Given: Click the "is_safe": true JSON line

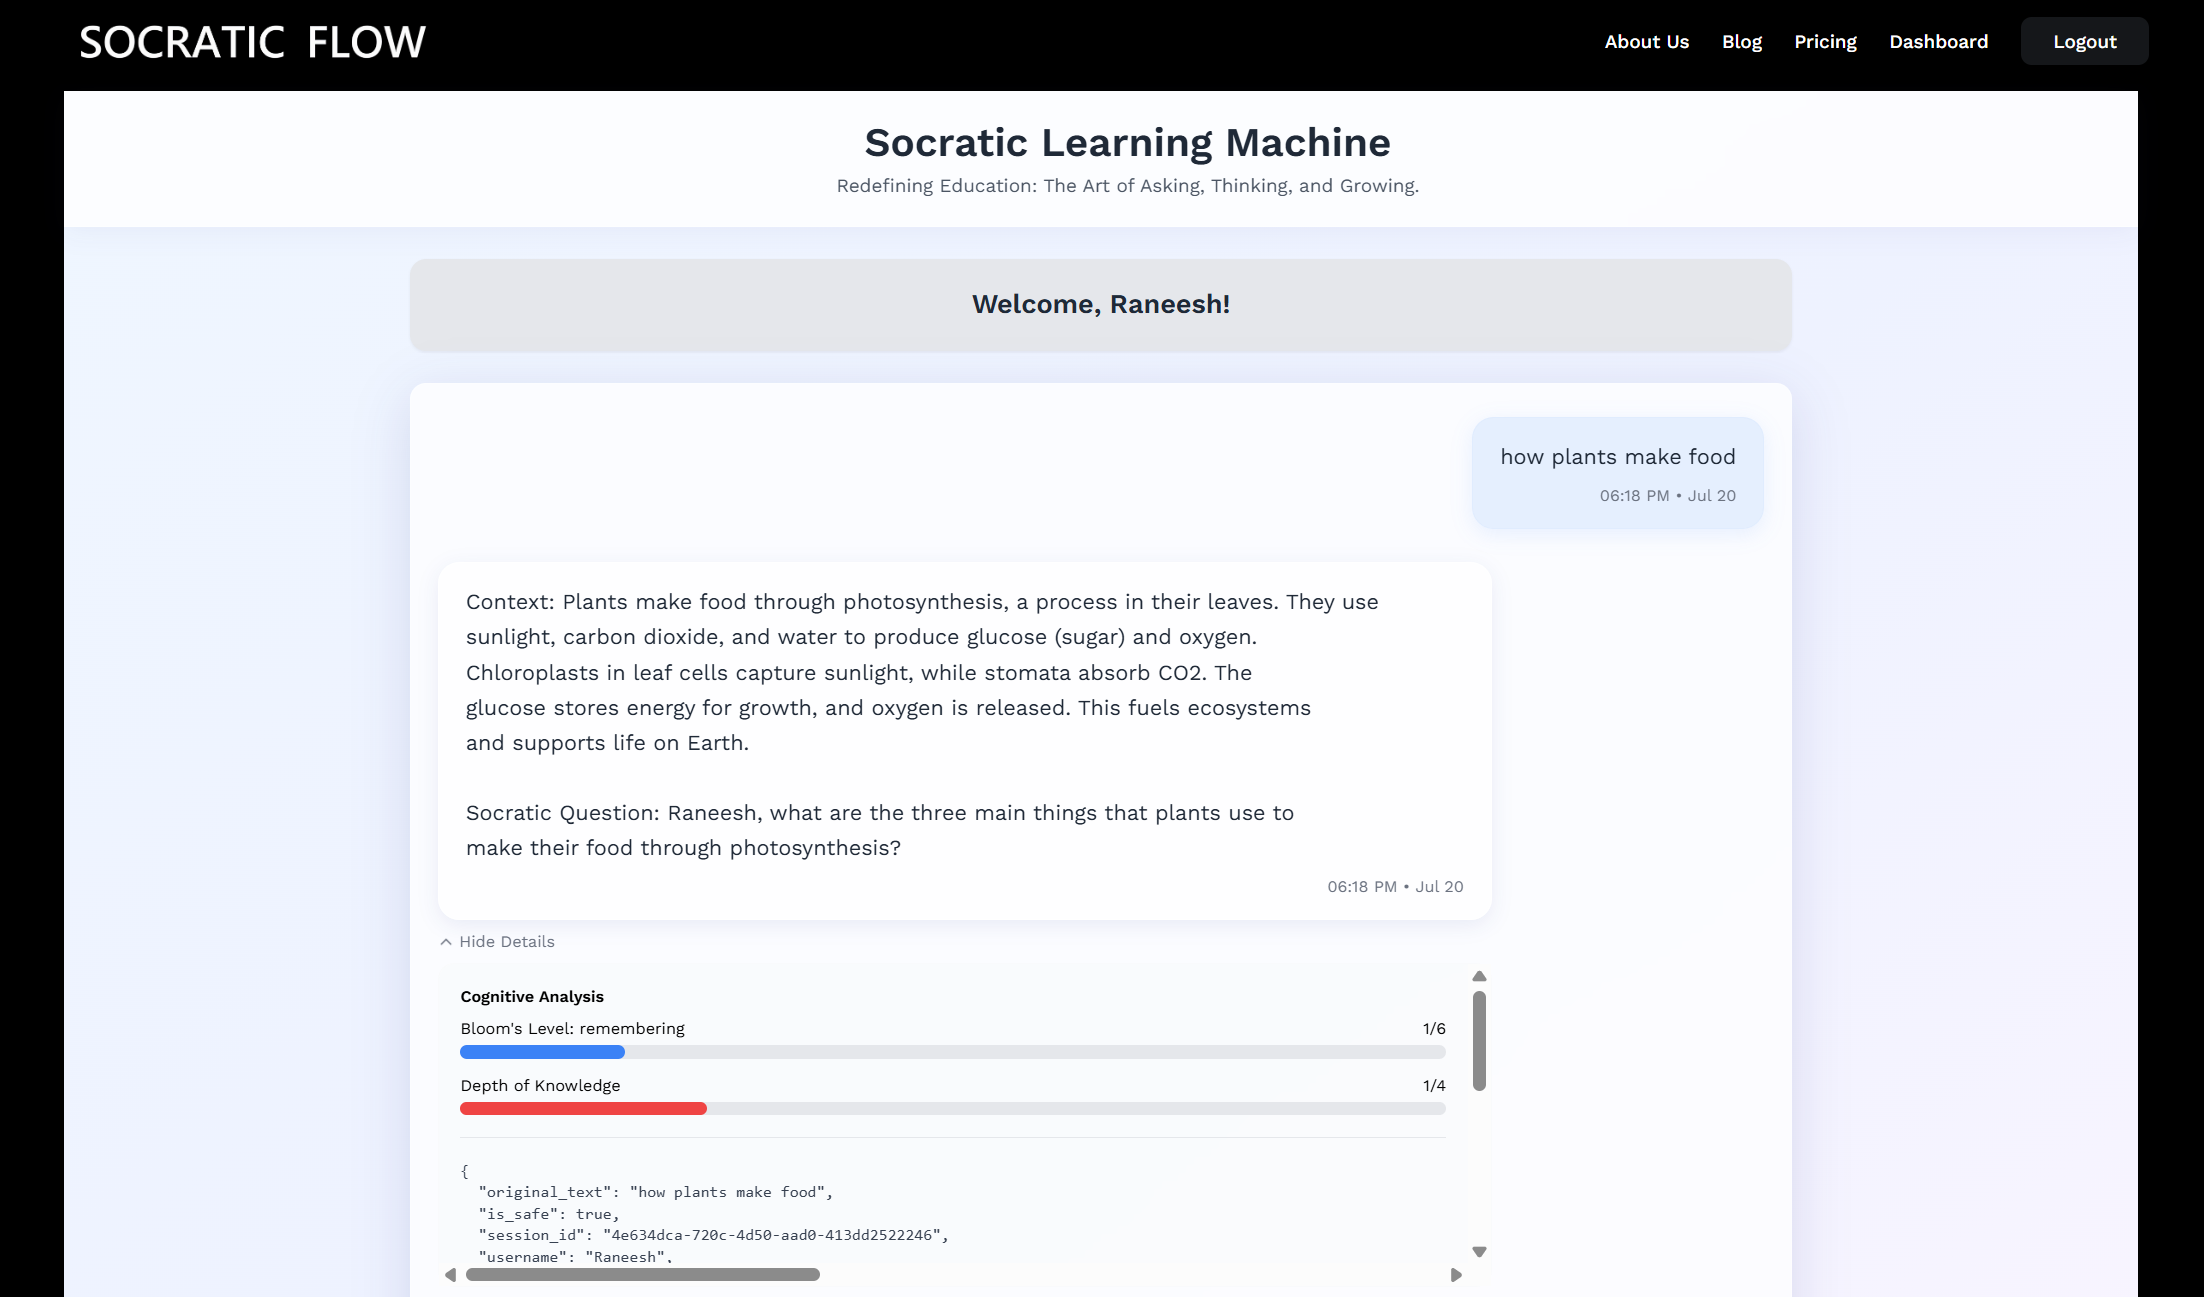Looking at the screenshot, I should [549, 1214].
